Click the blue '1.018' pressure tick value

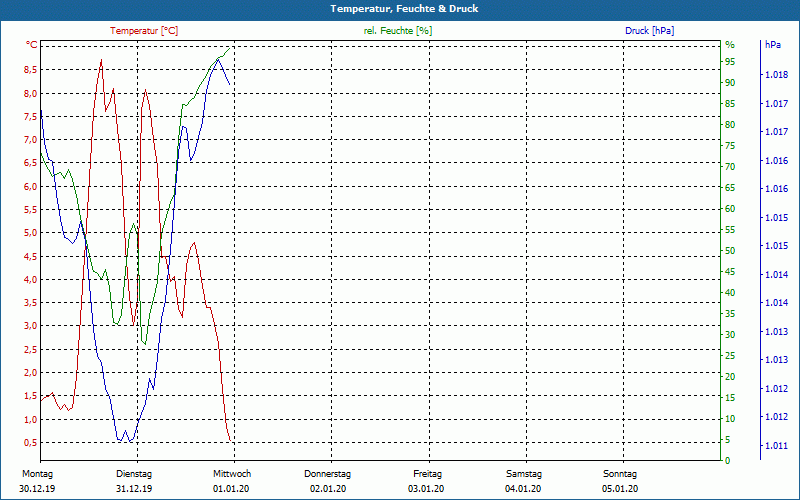[x=776, y=76]
